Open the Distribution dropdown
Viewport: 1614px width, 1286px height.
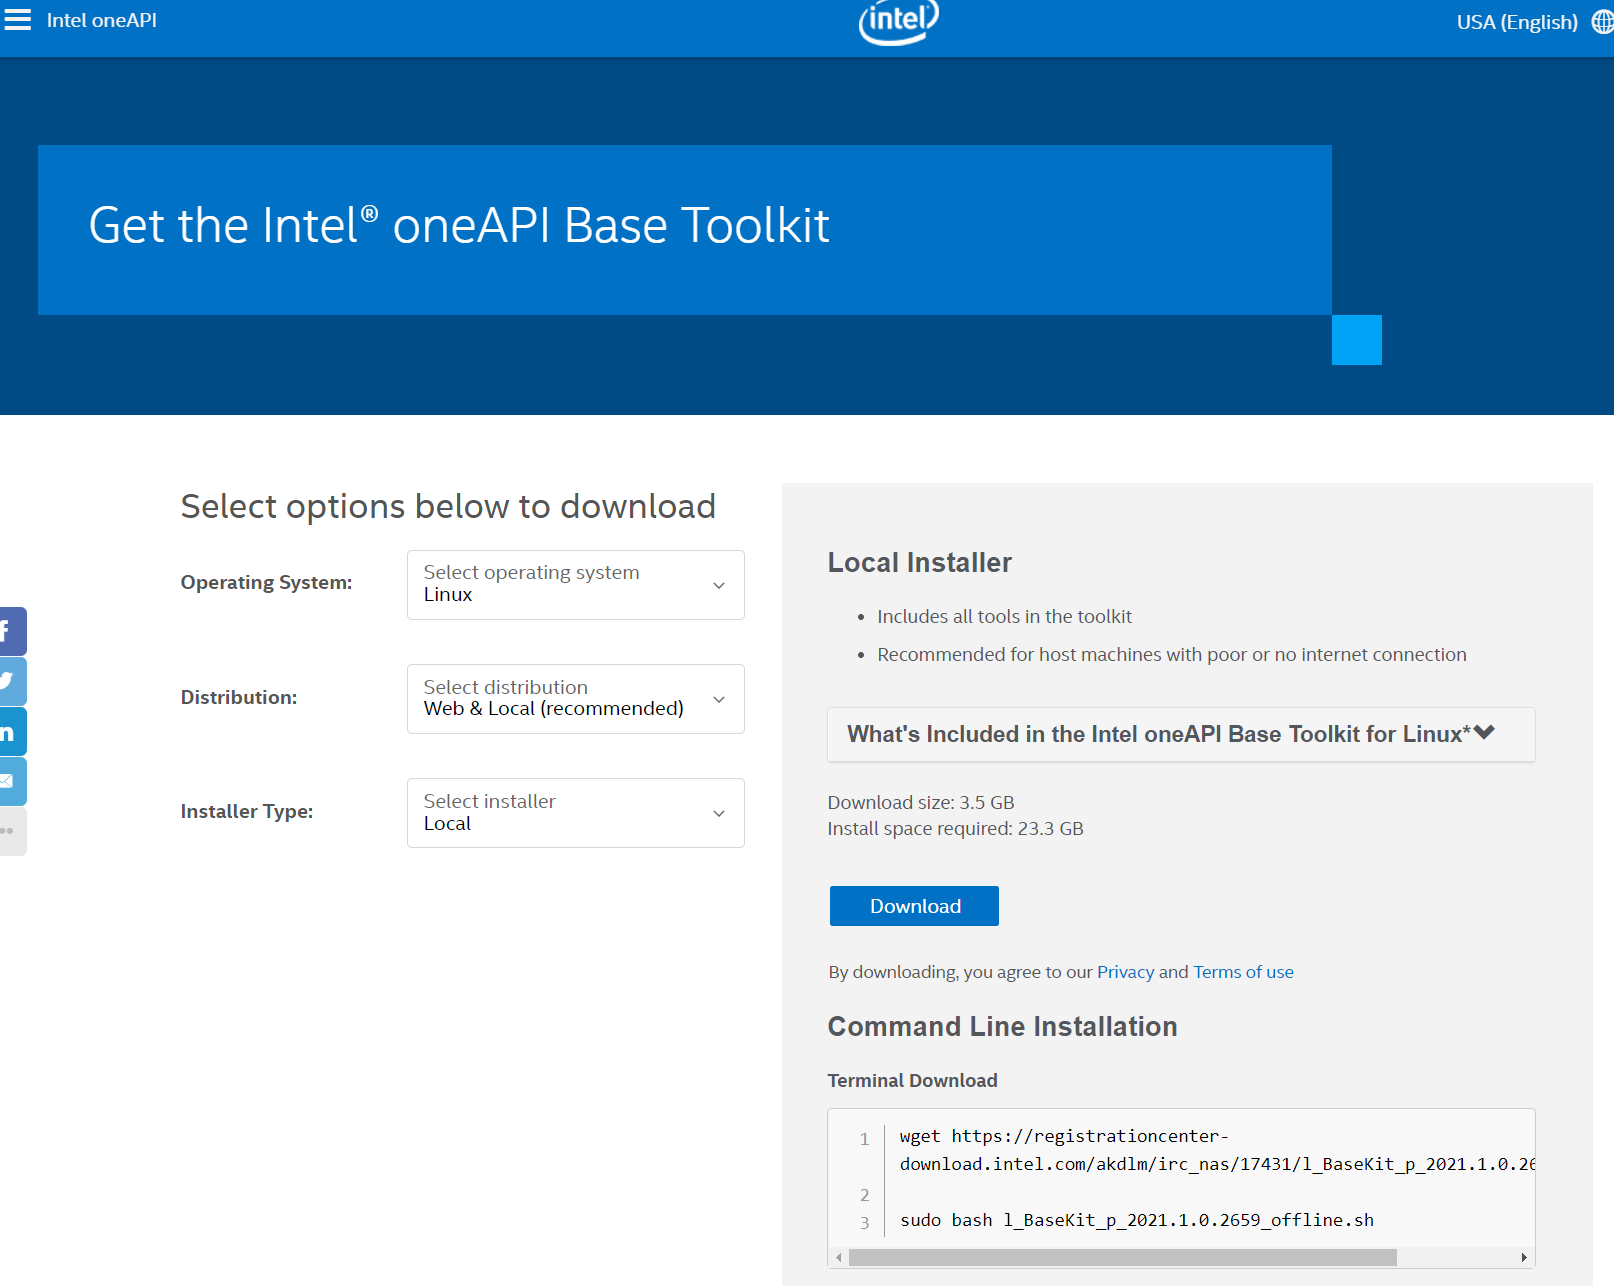pyautogui.click(x=575, y=699)
